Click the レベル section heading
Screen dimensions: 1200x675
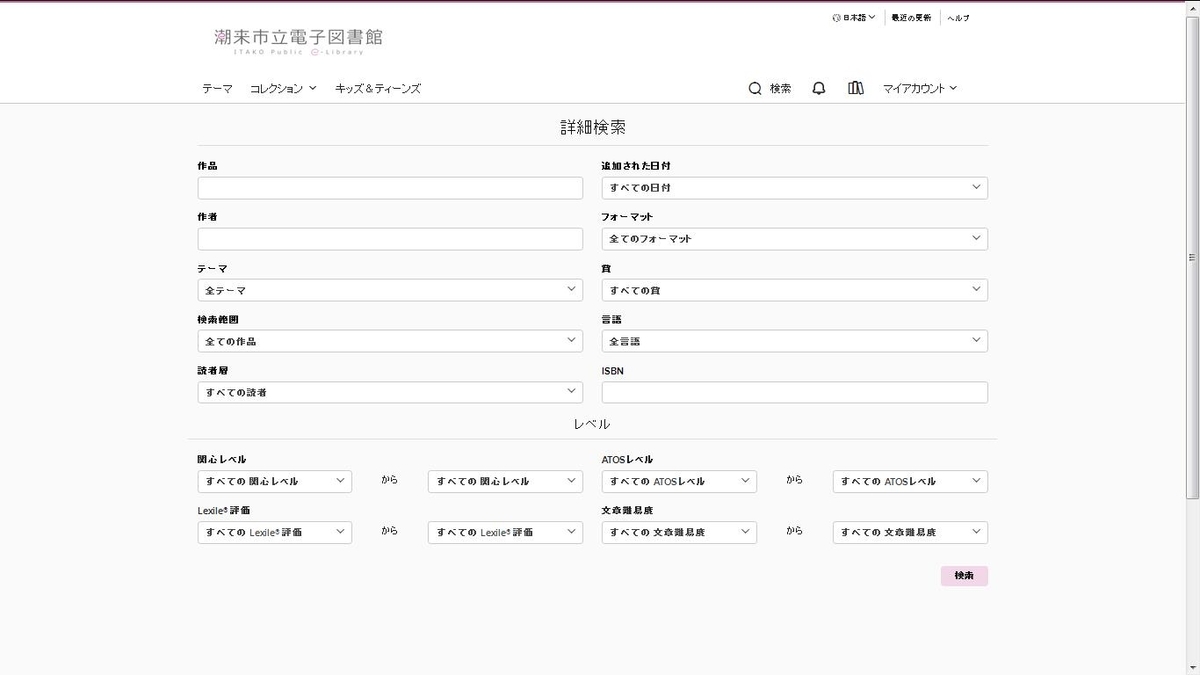point(592,424)
